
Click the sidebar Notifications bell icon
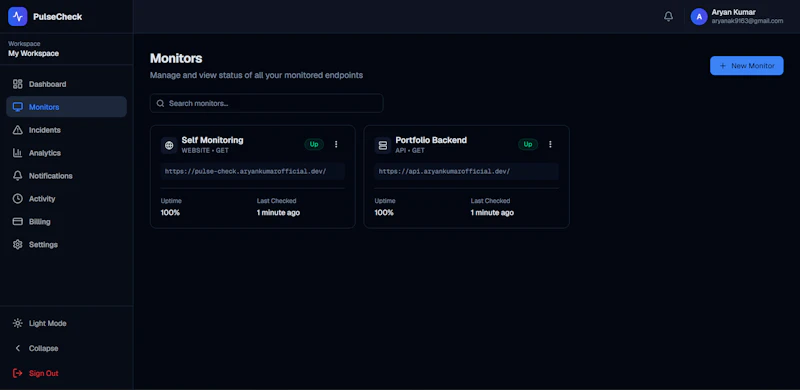click(18, 176)
